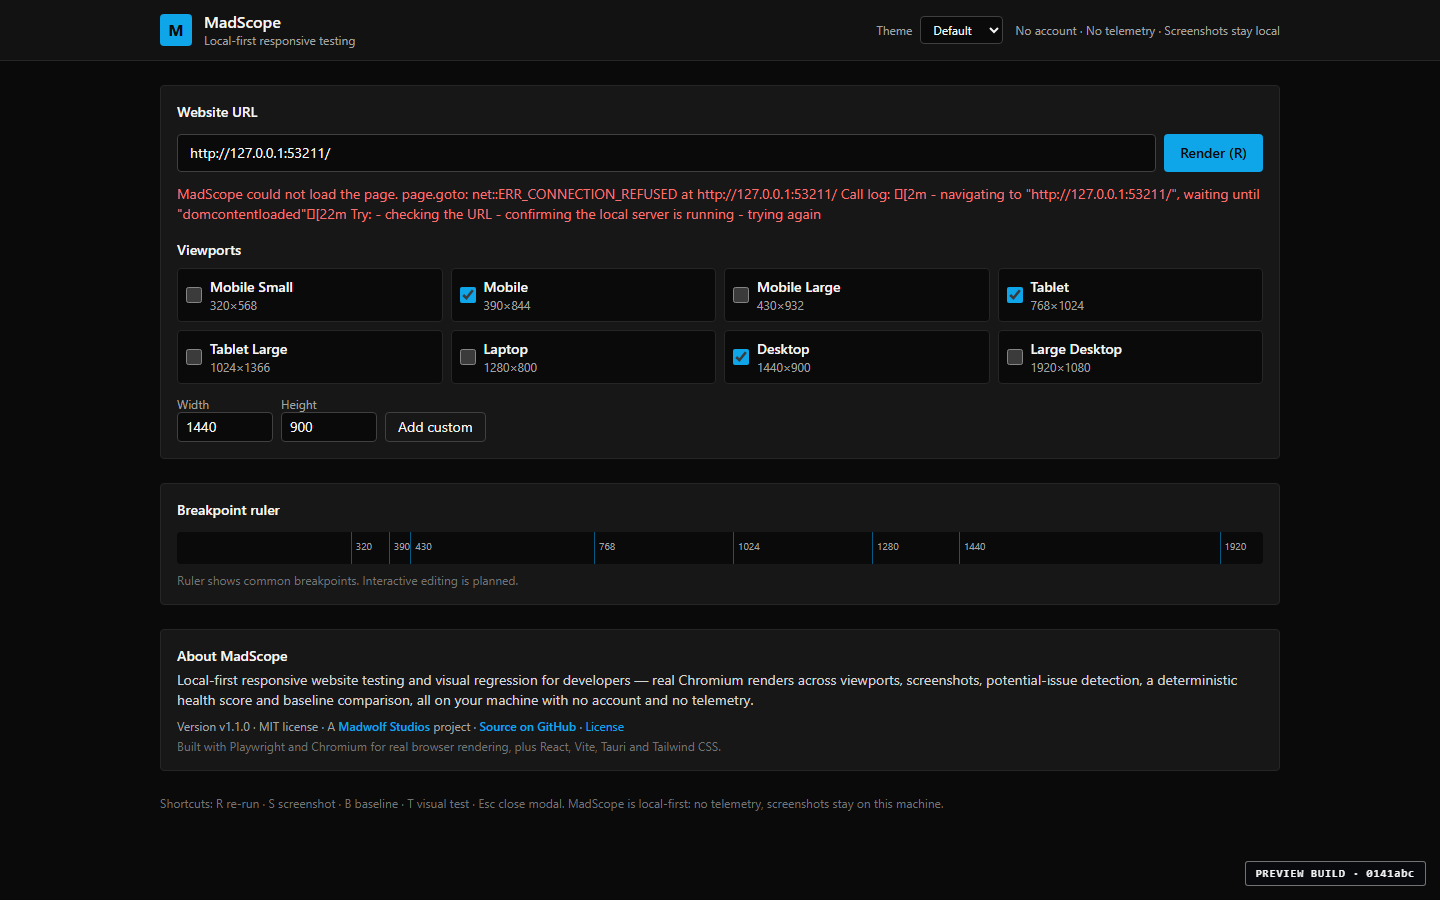Click the "Website URL" label
Image resolution: width=1440 pixels, height=900 pixels.
[217, 112]
